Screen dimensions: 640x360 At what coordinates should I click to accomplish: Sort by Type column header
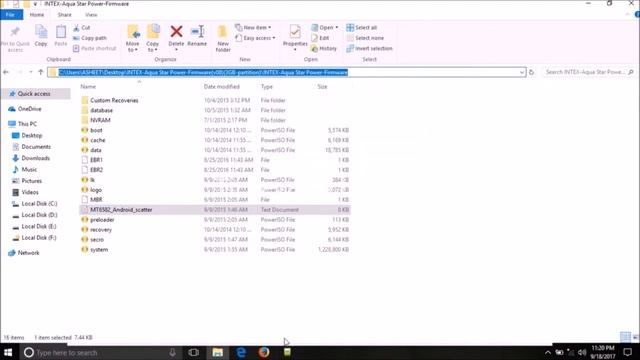point(267,87)
